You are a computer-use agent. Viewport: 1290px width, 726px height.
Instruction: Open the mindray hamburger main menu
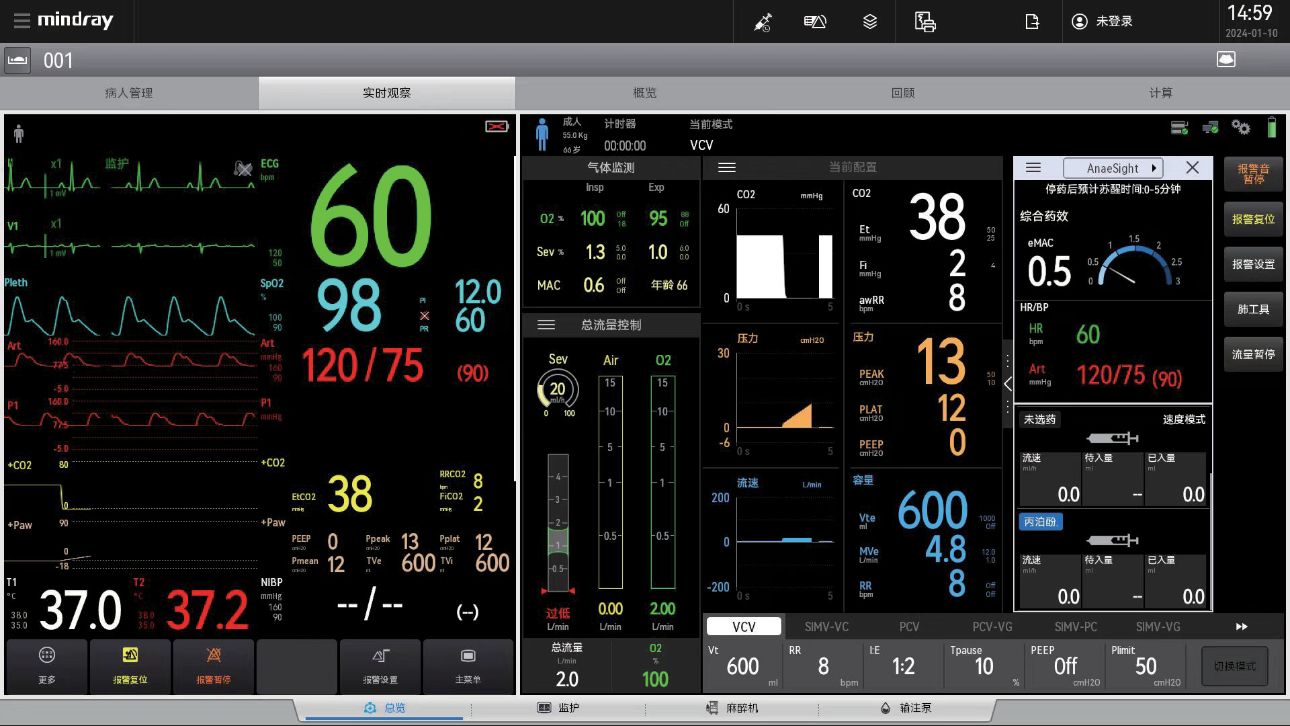pyautogui.click(x=21, y=21)
